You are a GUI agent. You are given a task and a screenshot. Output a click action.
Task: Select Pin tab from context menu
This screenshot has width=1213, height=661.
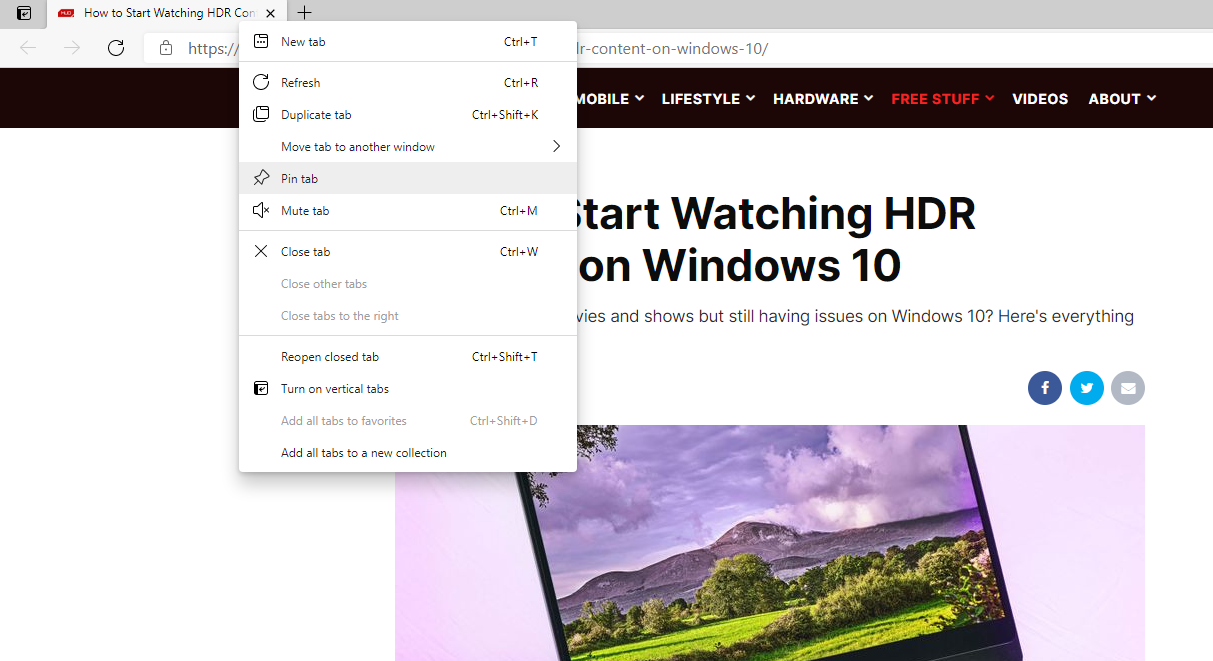(x=300, y=179)
